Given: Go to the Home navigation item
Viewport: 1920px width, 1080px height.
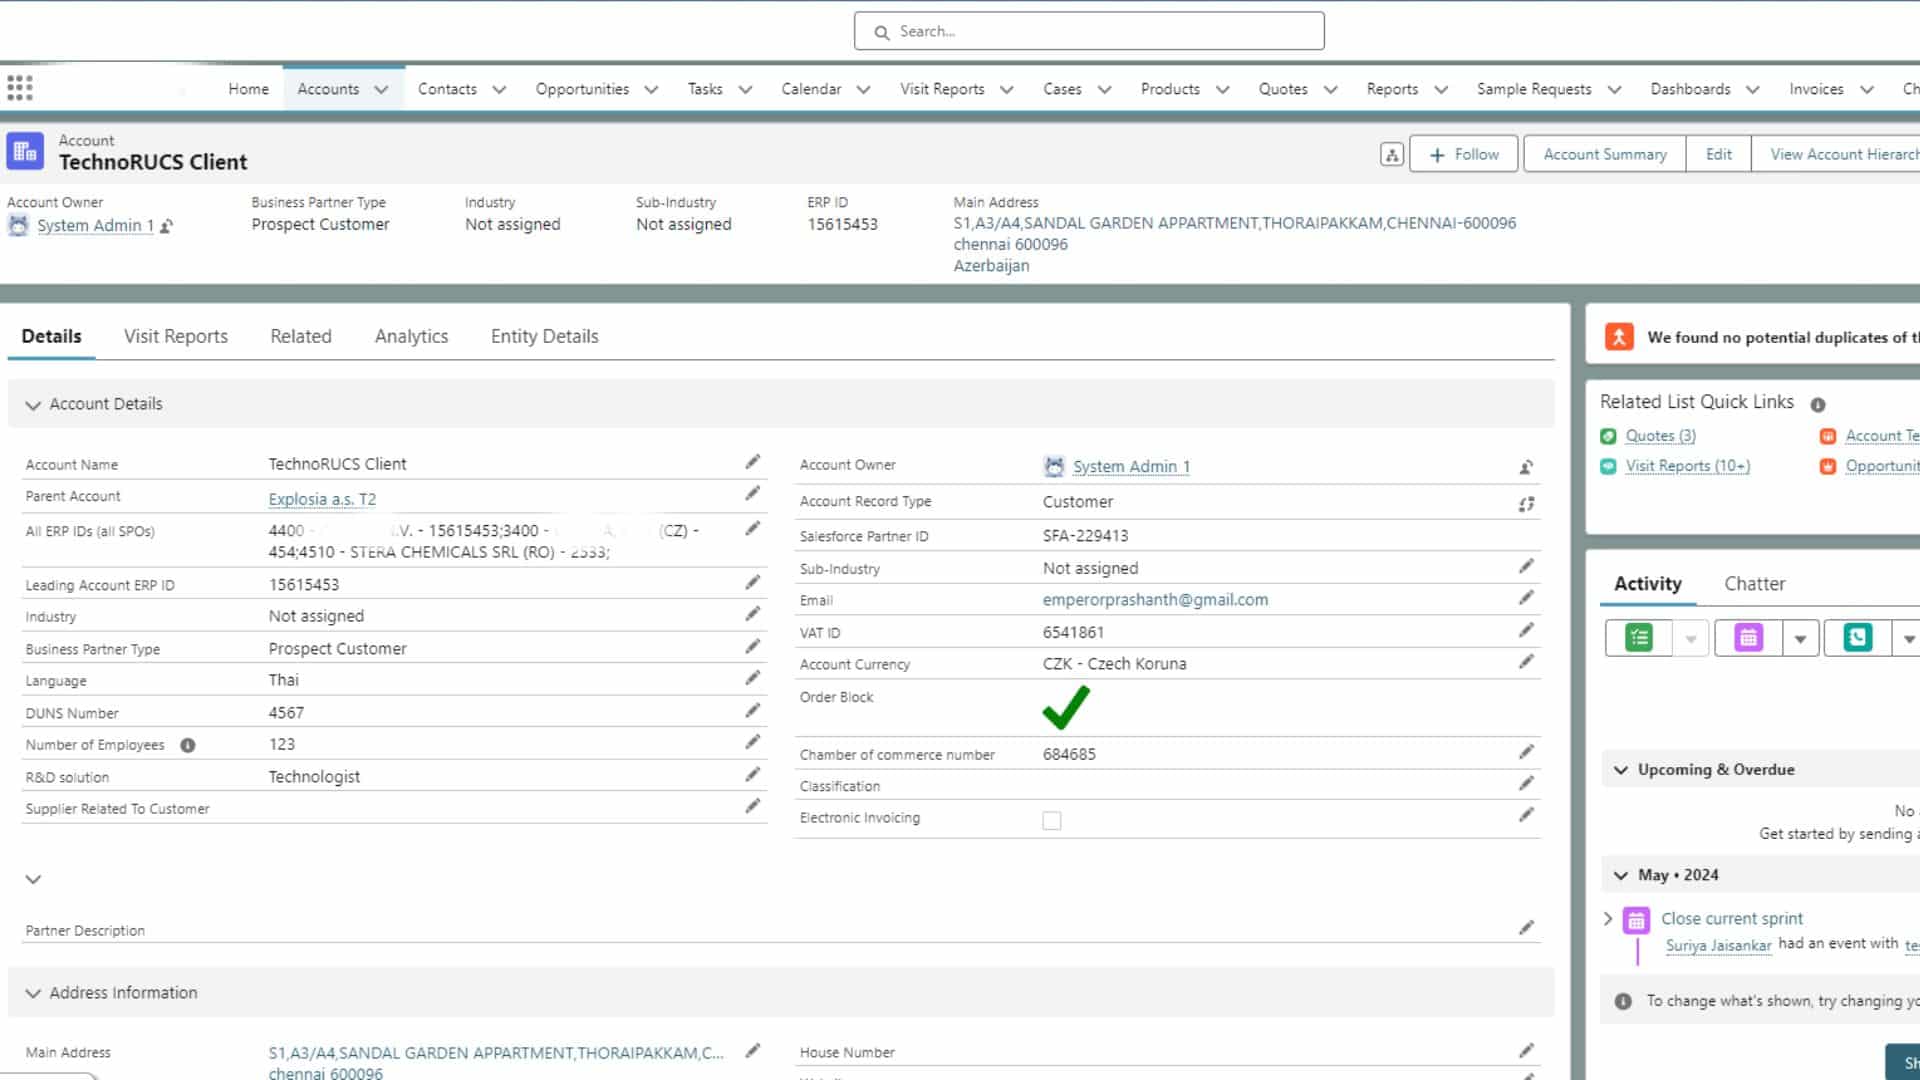Looking at the screenshot, I should 248,89.
